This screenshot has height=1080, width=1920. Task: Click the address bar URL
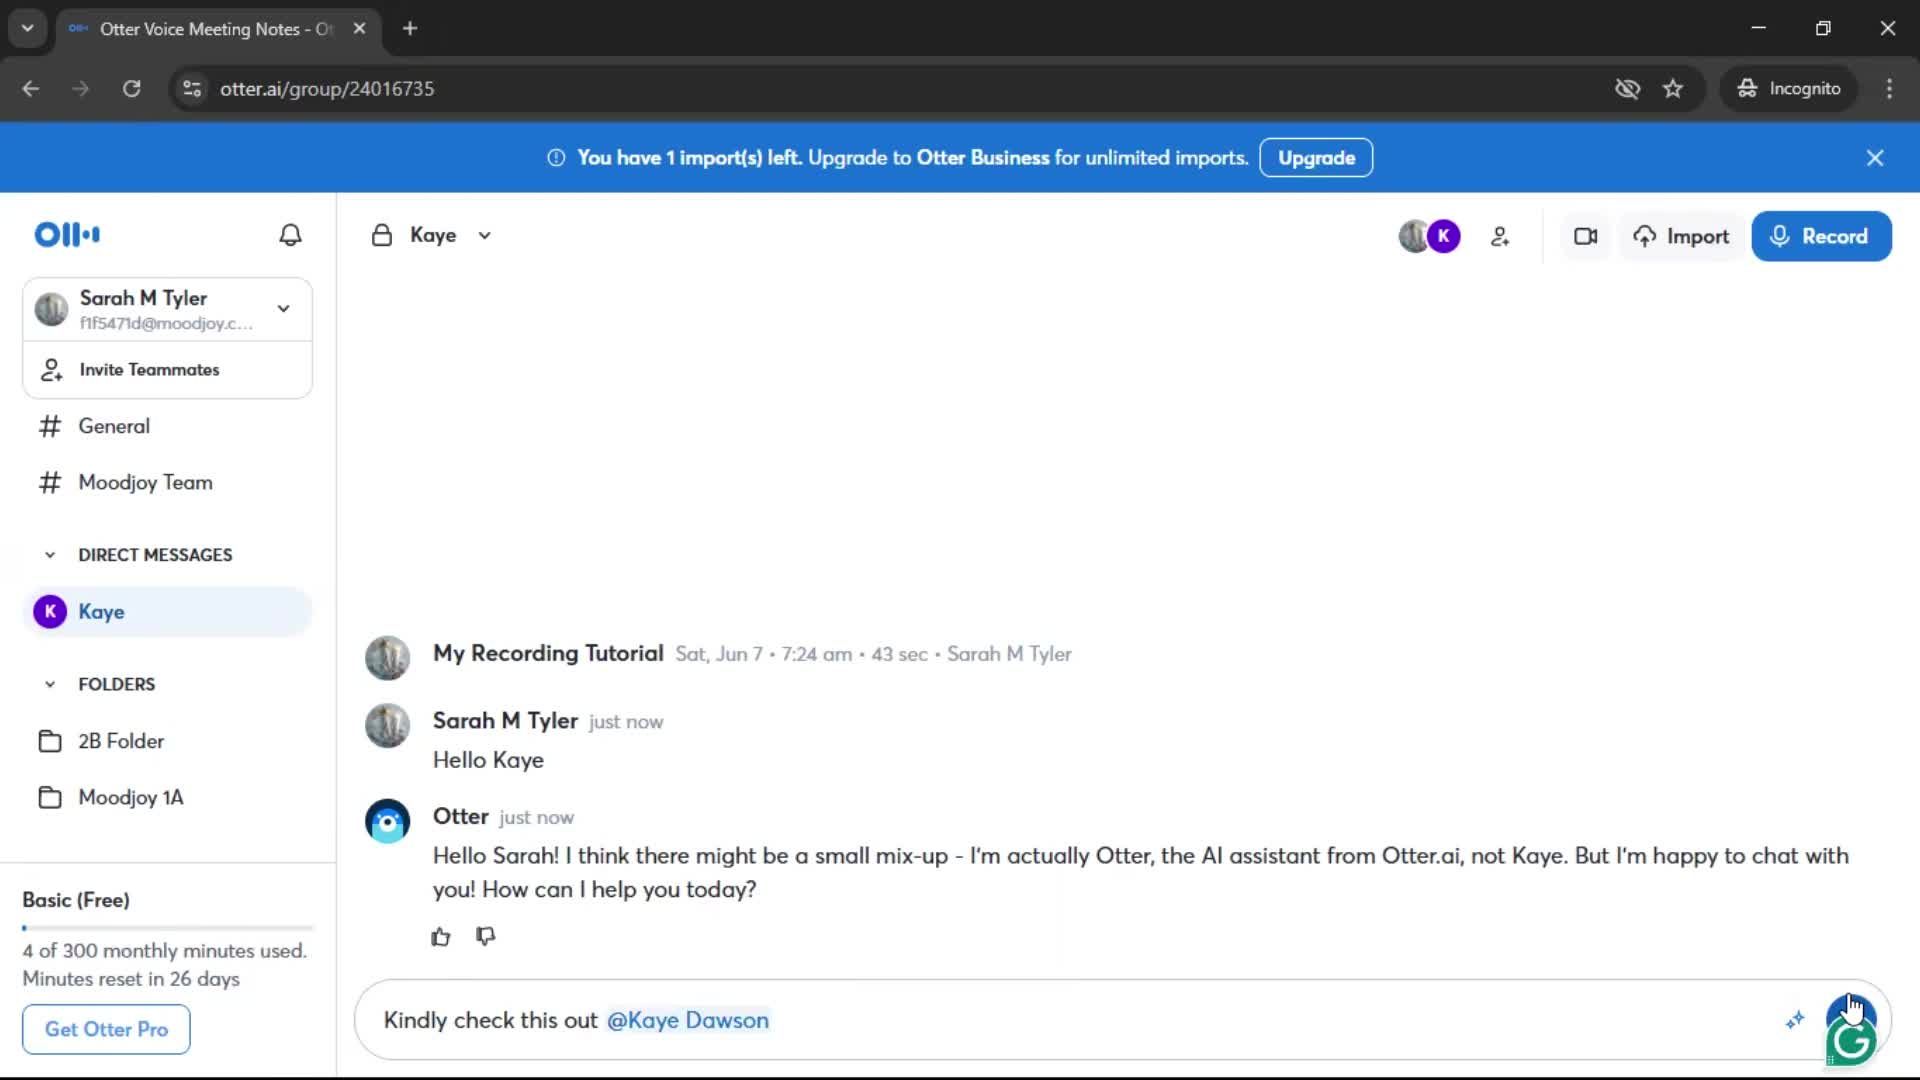327,89
